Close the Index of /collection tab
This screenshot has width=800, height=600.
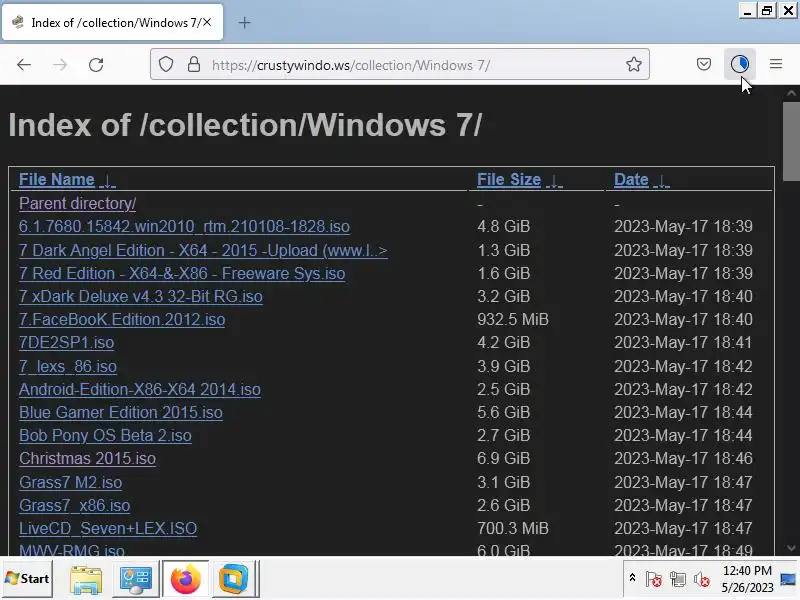click(207, 22)
